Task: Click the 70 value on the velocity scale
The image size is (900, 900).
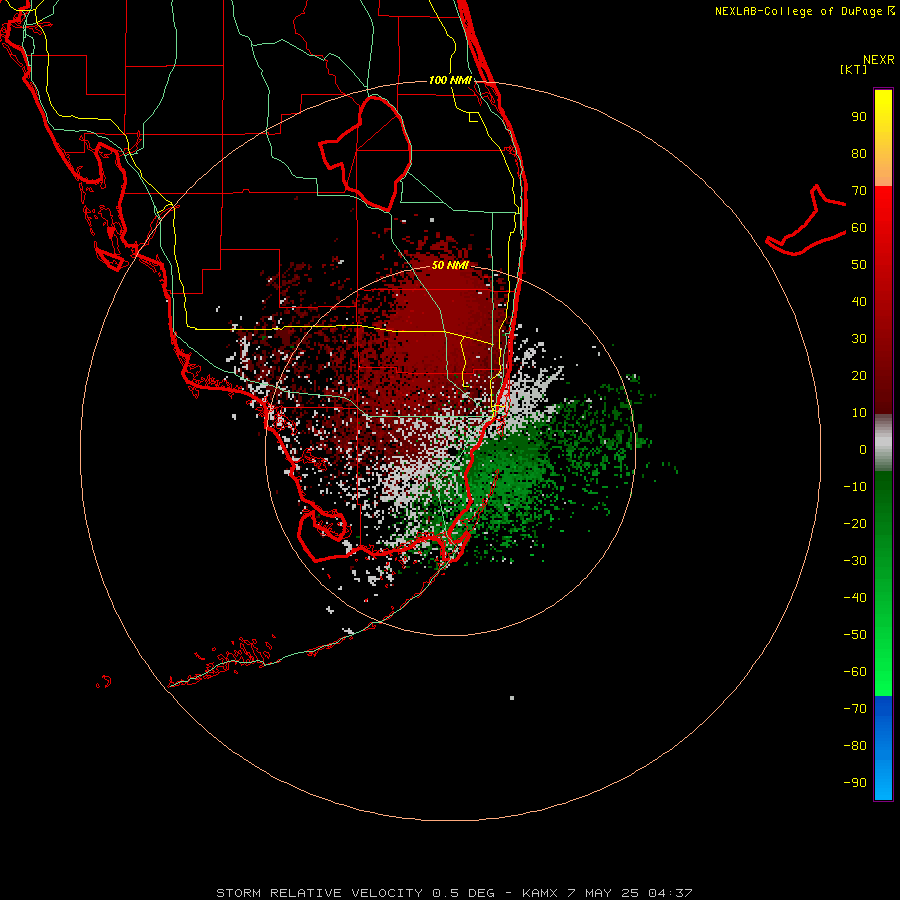Action: tap(859, 191)
